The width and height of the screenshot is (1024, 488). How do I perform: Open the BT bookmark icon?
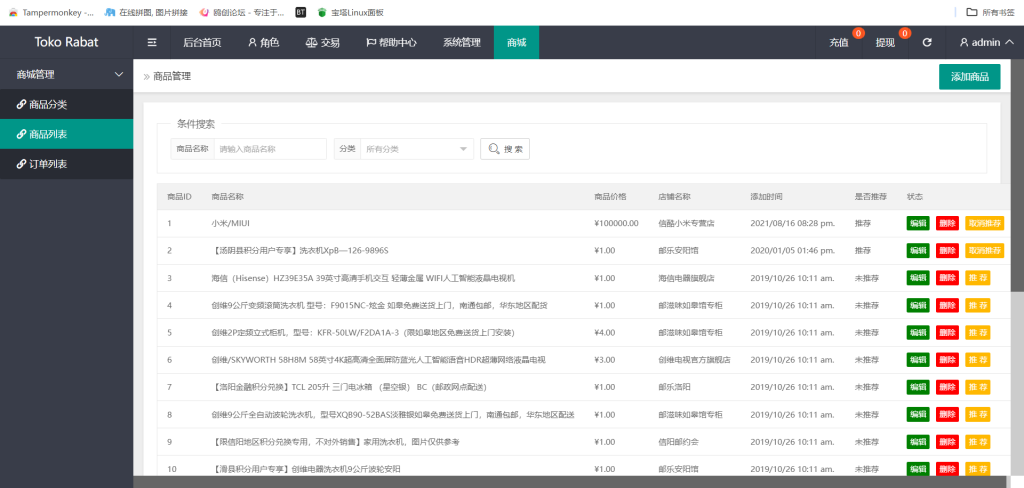coord(300,12)
